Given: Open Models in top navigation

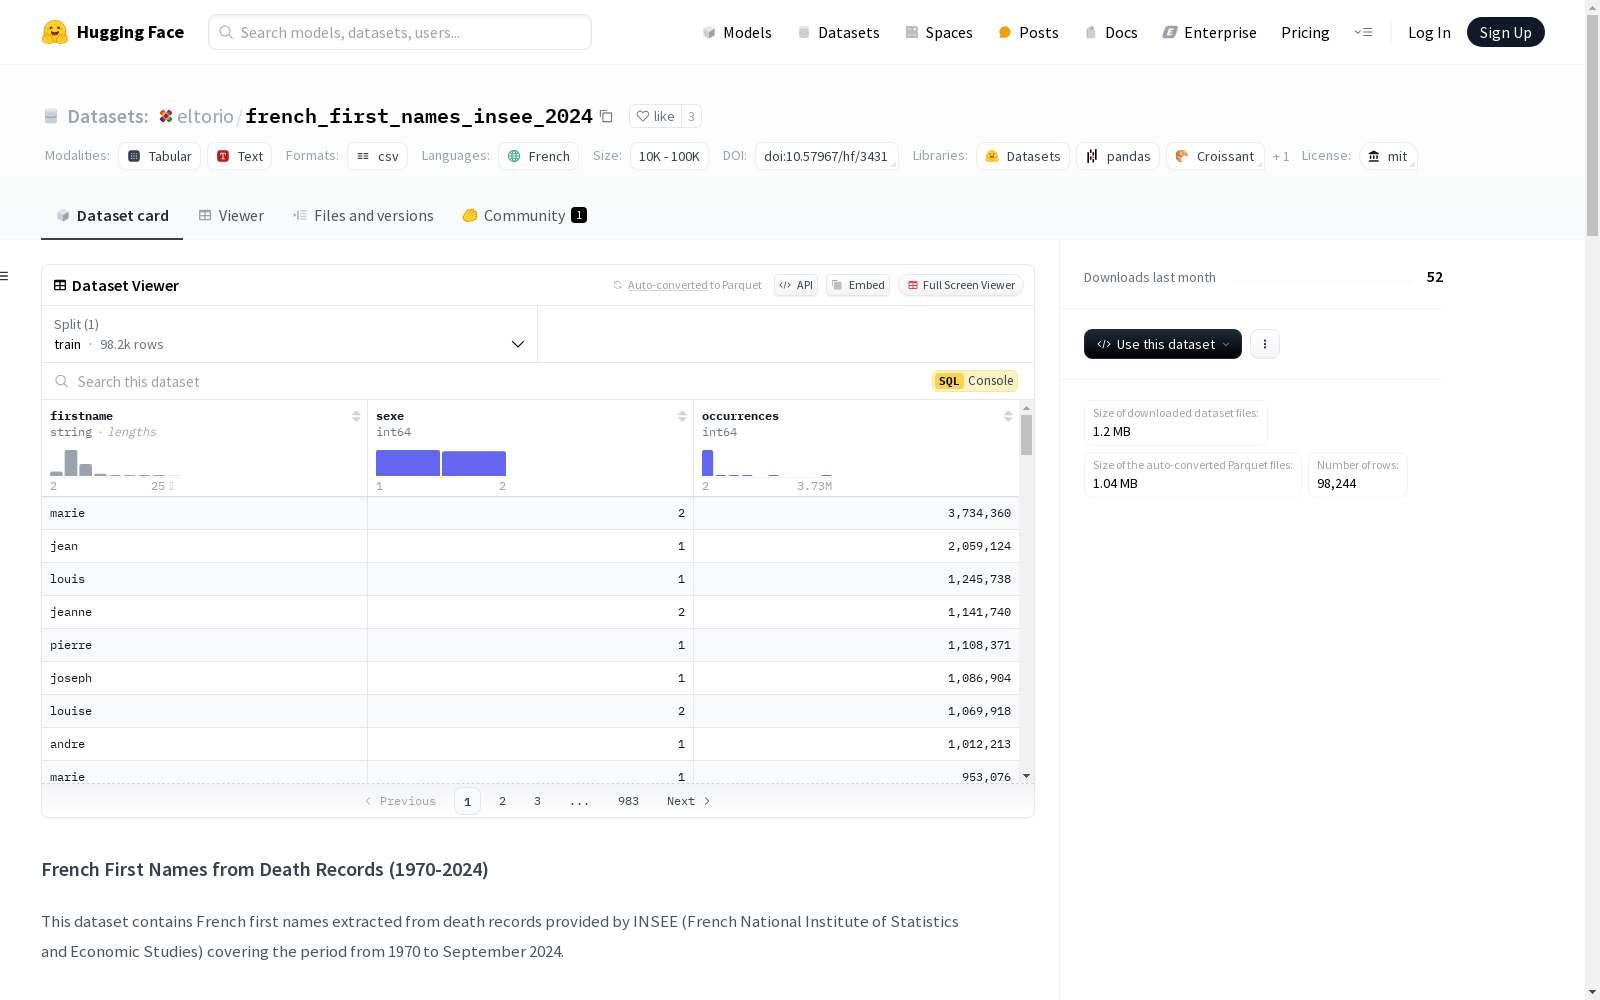Looking at the screenshot, I should (737, 32).
